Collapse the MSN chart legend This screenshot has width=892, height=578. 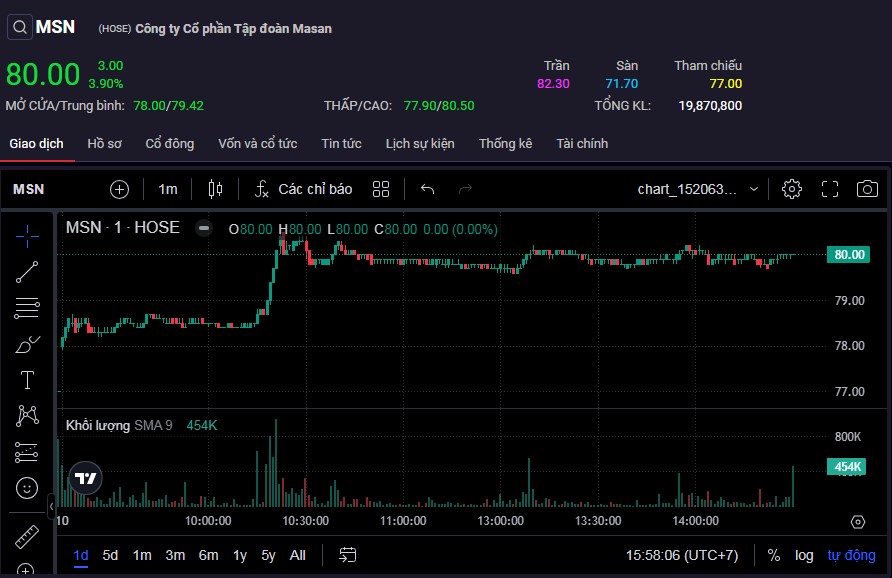204,228
